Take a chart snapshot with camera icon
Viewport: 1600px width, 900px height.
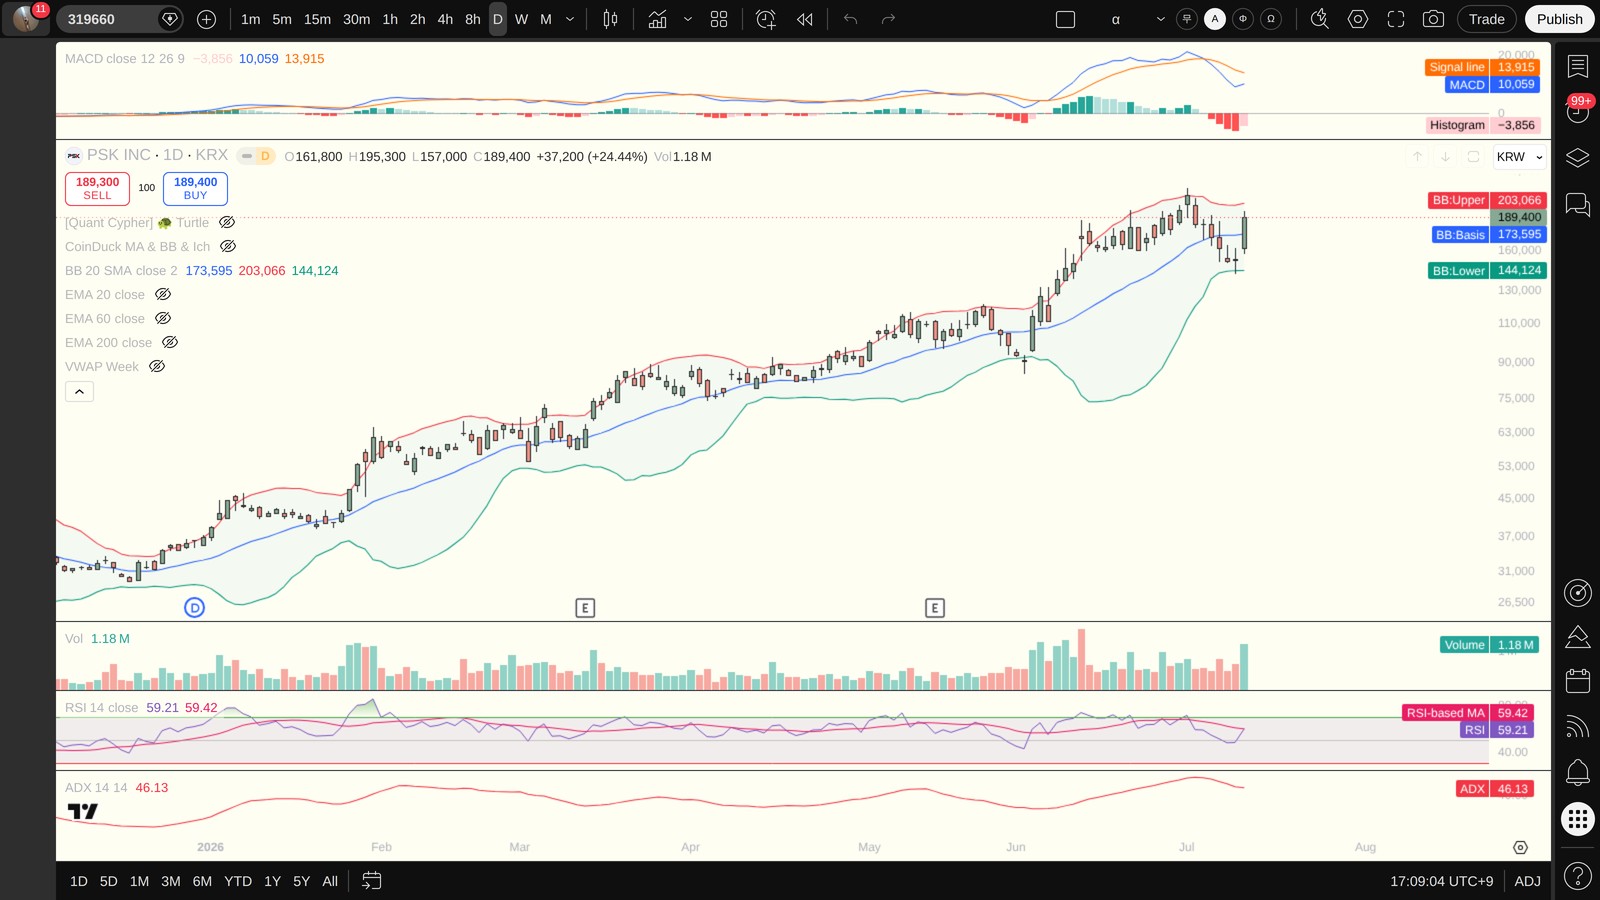(1433, 19)
